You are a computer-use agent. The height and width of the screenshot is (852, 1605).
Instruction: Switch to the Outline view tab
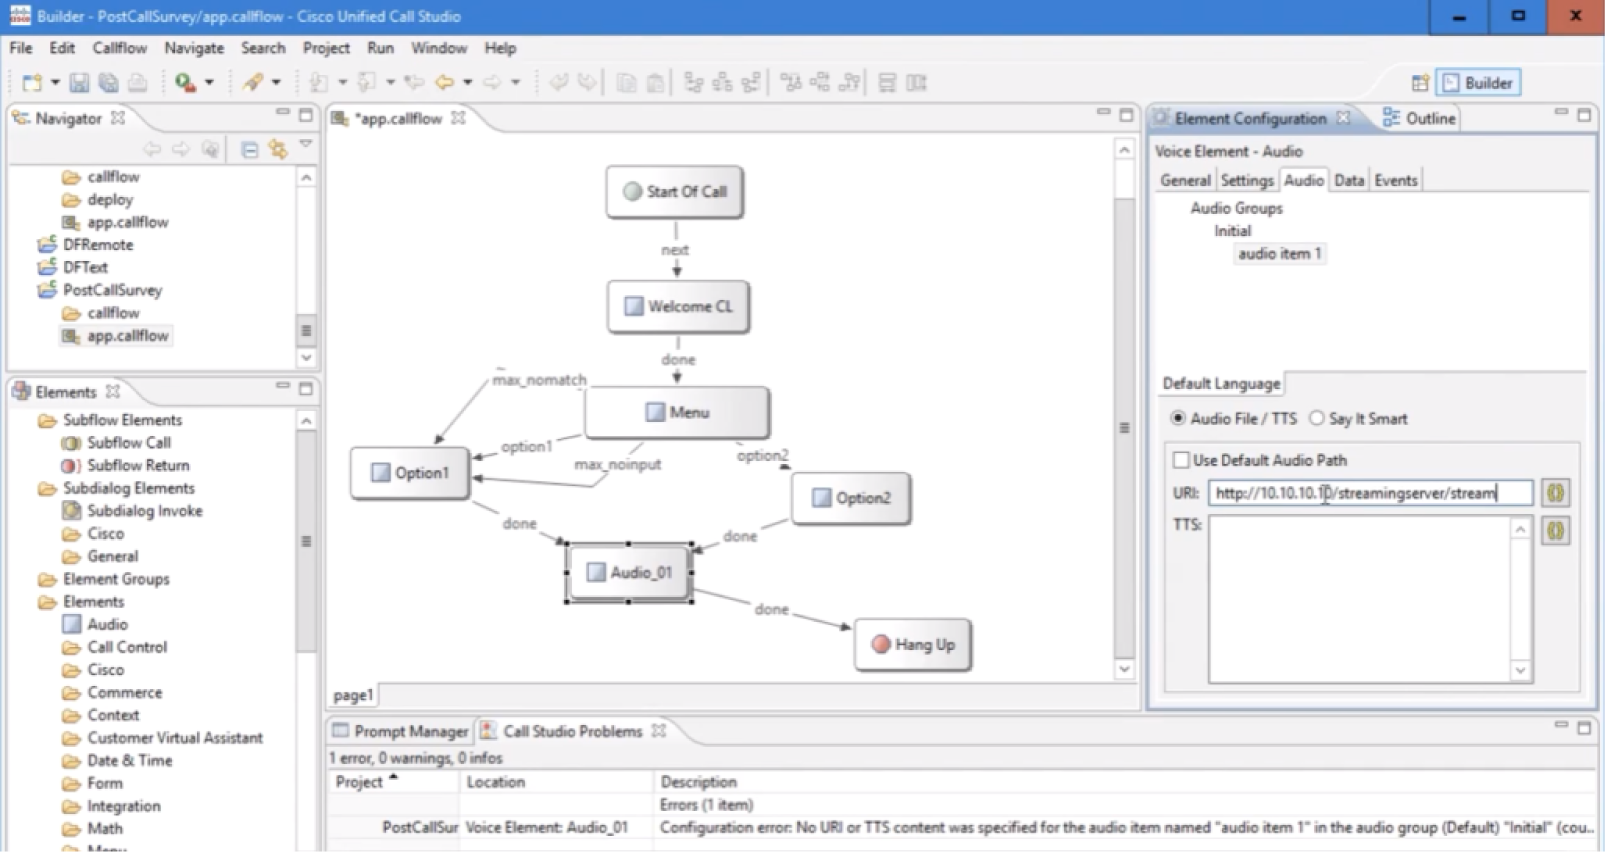click(x=1419, y=118)
